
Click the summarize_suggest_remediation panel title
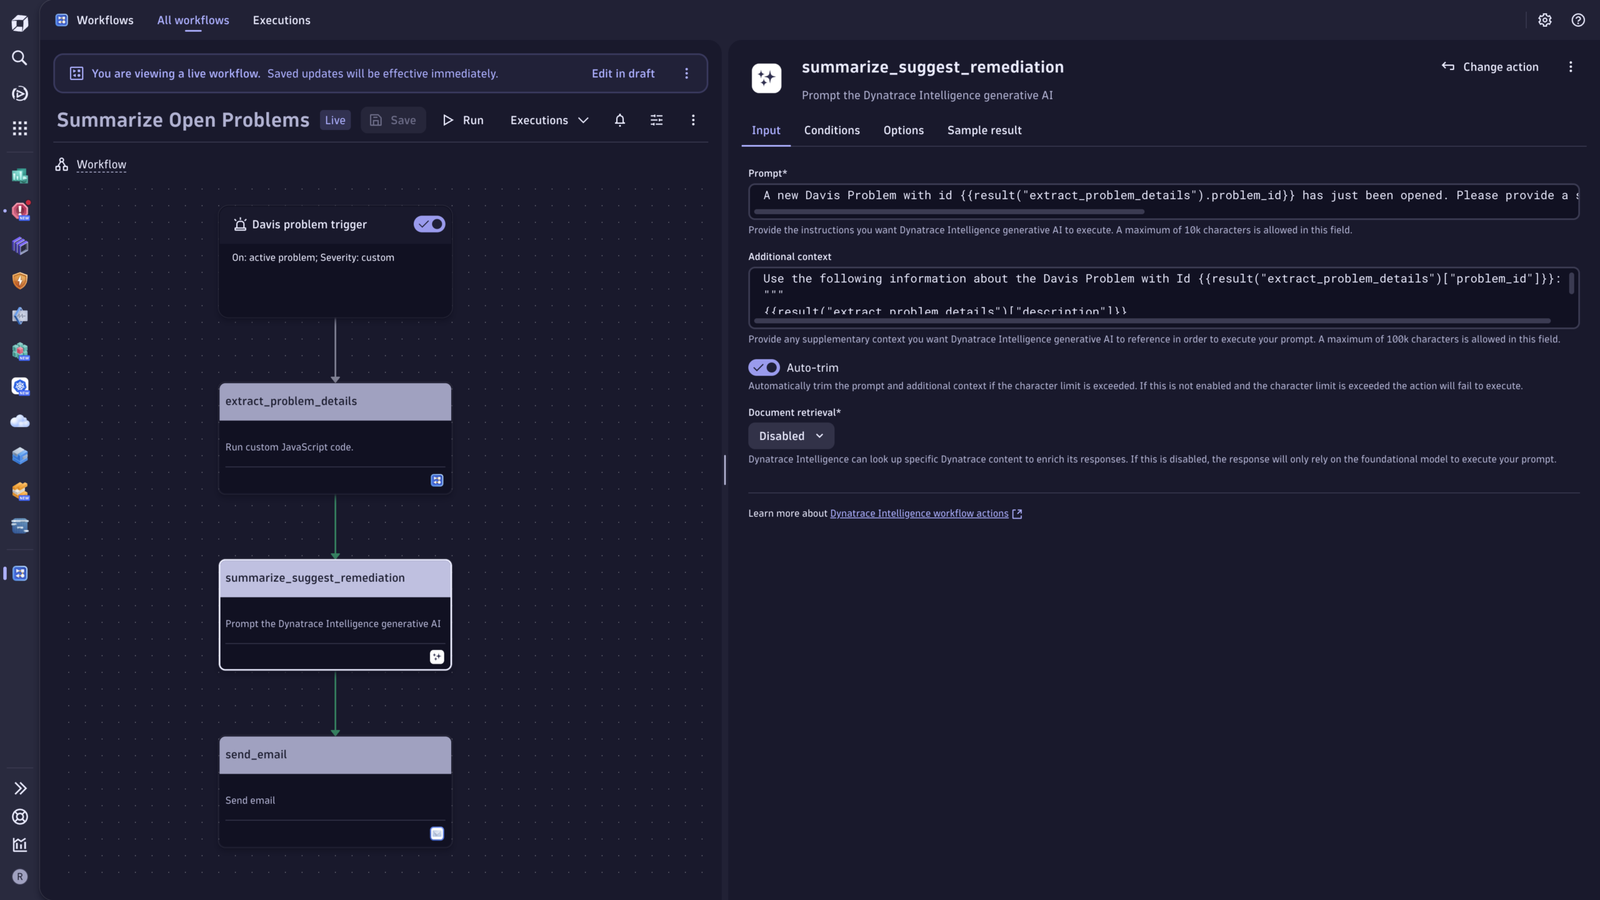click(x=932, y=67)
